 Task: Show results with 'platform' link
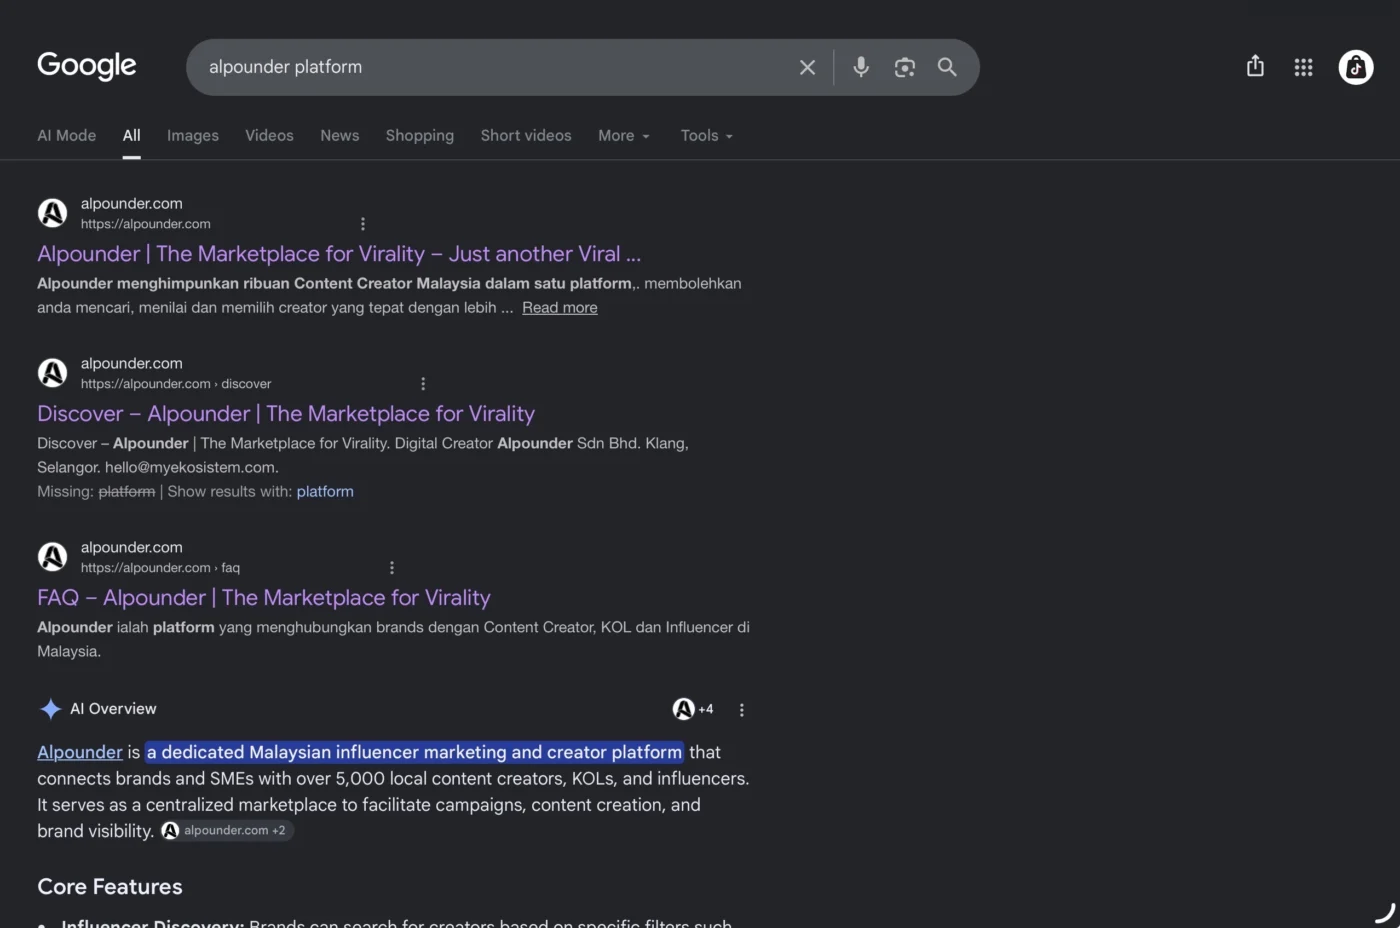pyautogui.click(x=325, y=492)
